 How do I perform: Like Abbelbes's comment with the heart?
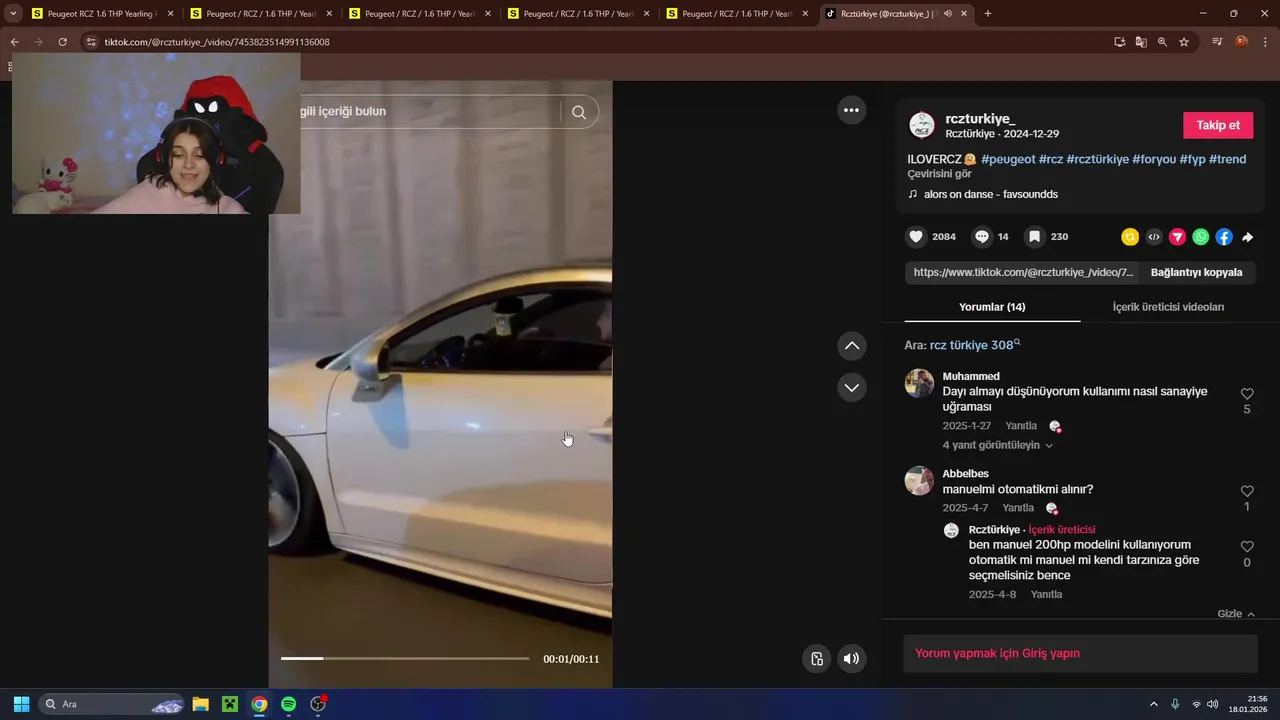click(1247, 491)
